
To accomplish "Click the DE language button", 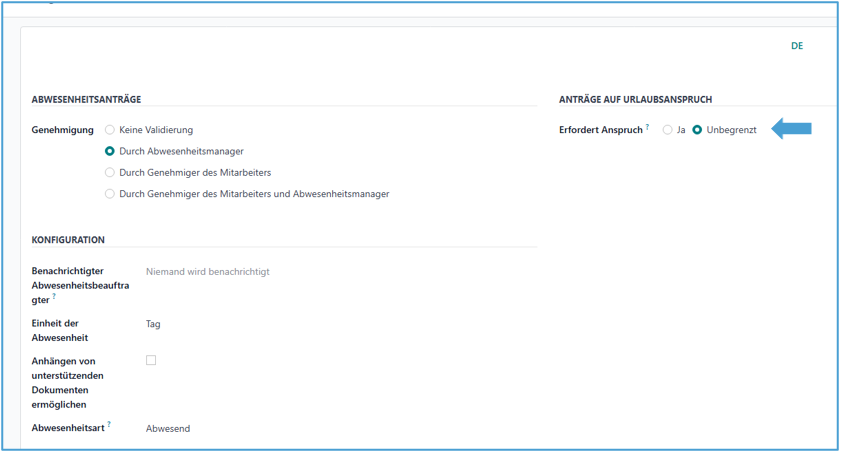I will coord(797,46).
